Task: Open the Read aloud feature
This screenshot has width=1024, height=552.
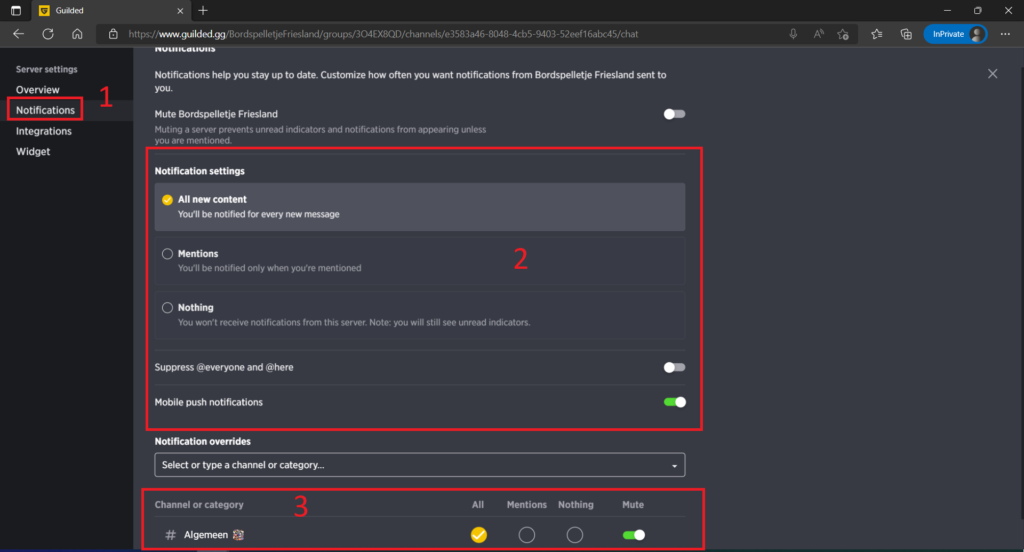Action: coord(818,34)
